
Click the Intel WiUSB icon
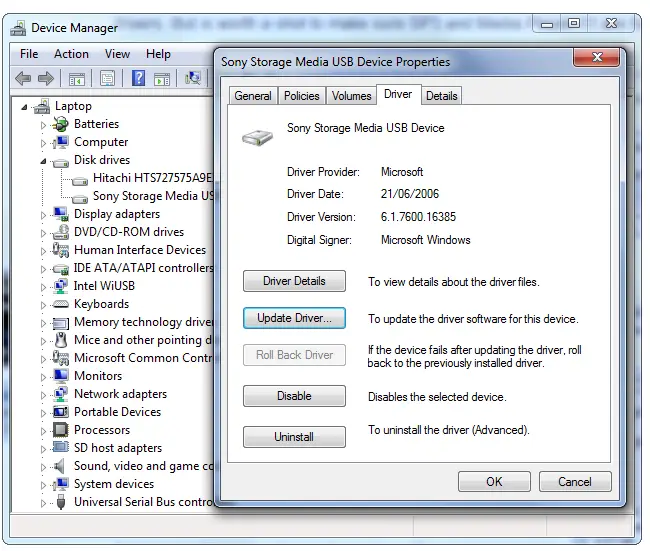coord(61,286)
